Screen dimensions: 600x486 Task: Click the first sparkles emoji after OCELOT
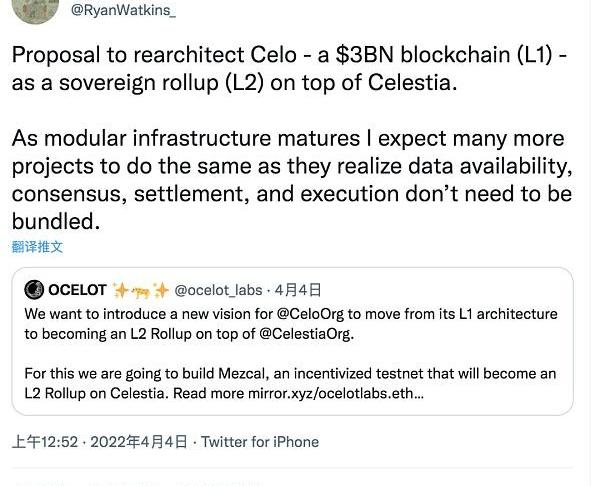(x=121, y=291)
